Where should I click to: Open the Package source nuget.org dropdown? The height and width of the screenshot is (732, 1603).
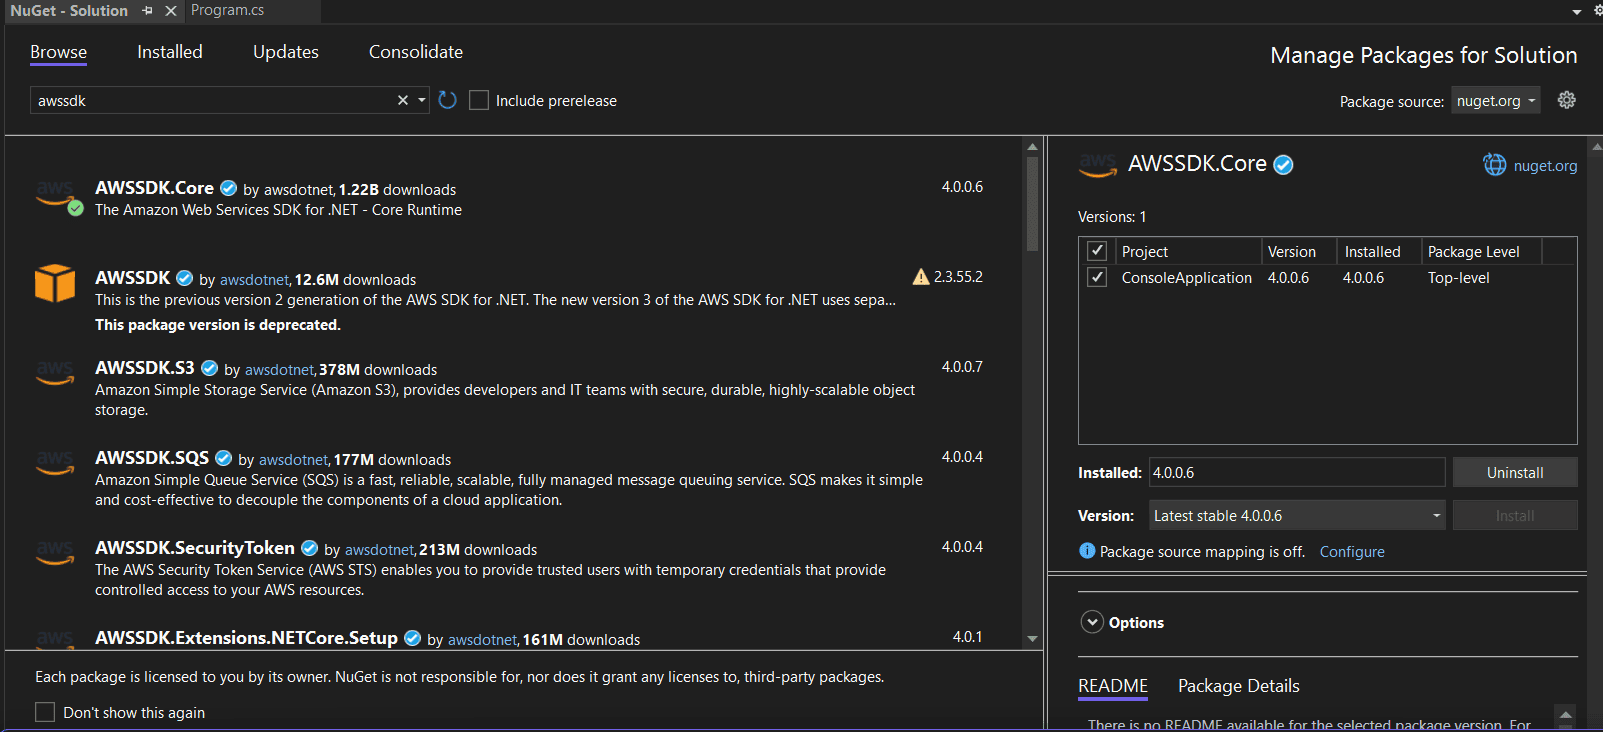[1495, 100]
